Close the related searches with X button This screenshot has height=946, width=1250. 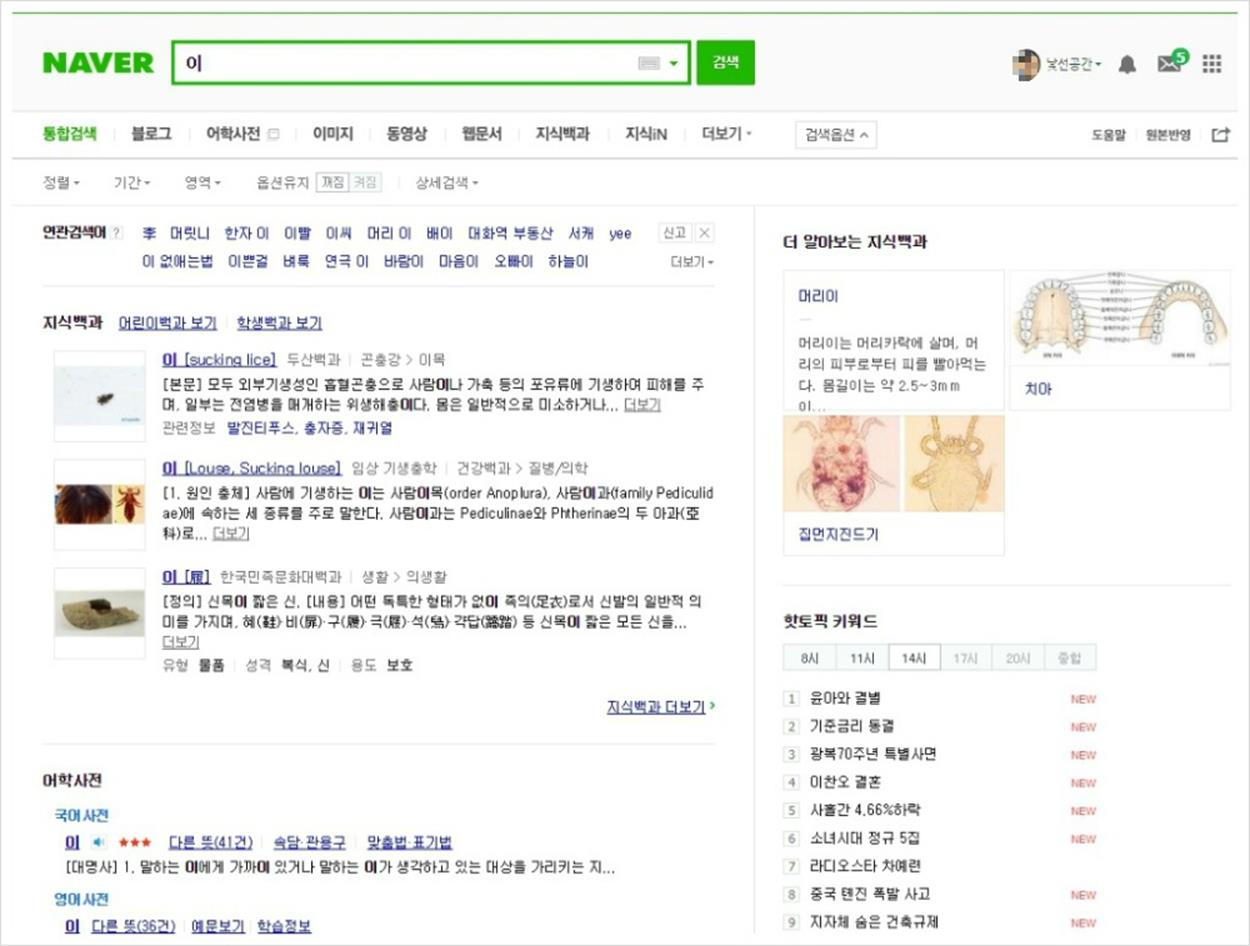click(x=704, y=233)
